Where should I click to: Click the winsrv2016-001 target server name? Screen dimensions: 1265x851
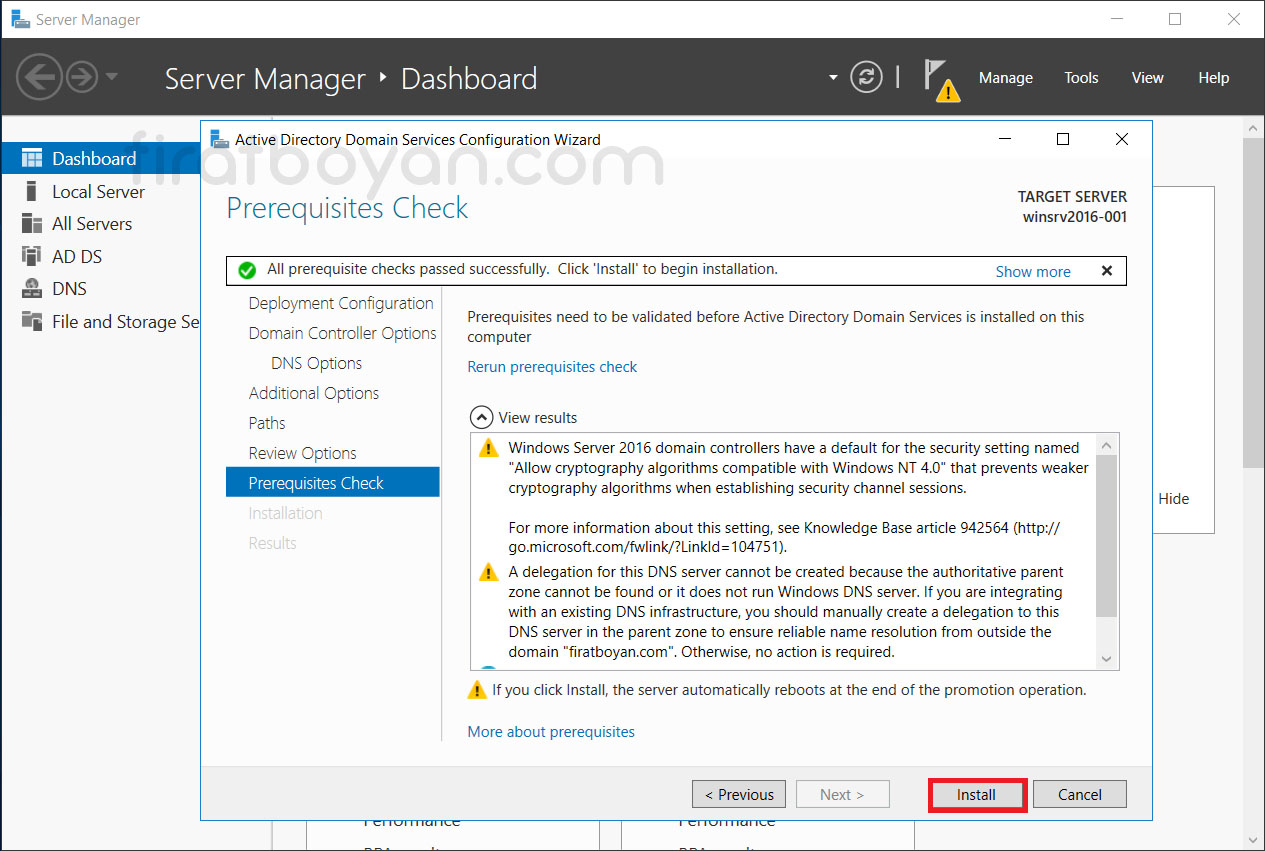point(1075,216)
